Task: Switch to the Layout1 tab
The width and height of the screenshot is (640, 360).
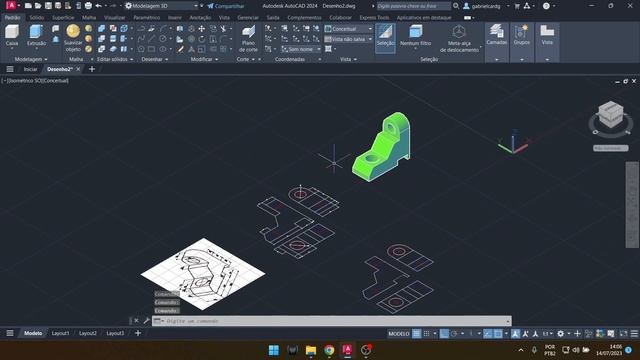Action: click(60, 333)
